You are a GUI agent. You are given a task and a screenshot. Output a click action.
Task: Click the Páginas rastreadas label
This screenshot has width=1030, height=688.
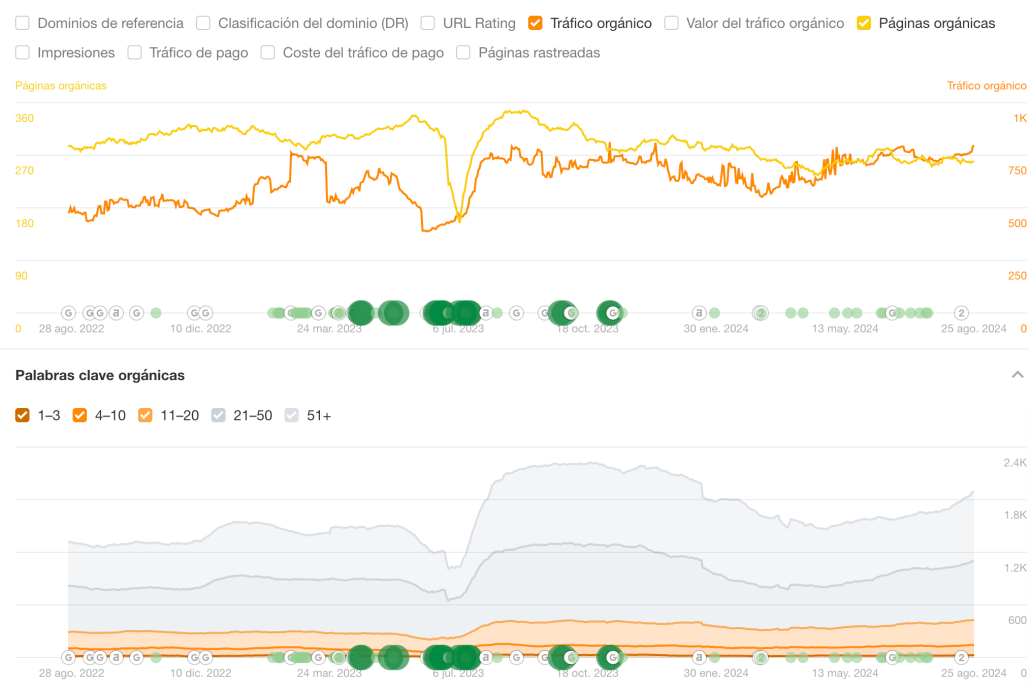(539, 53)
